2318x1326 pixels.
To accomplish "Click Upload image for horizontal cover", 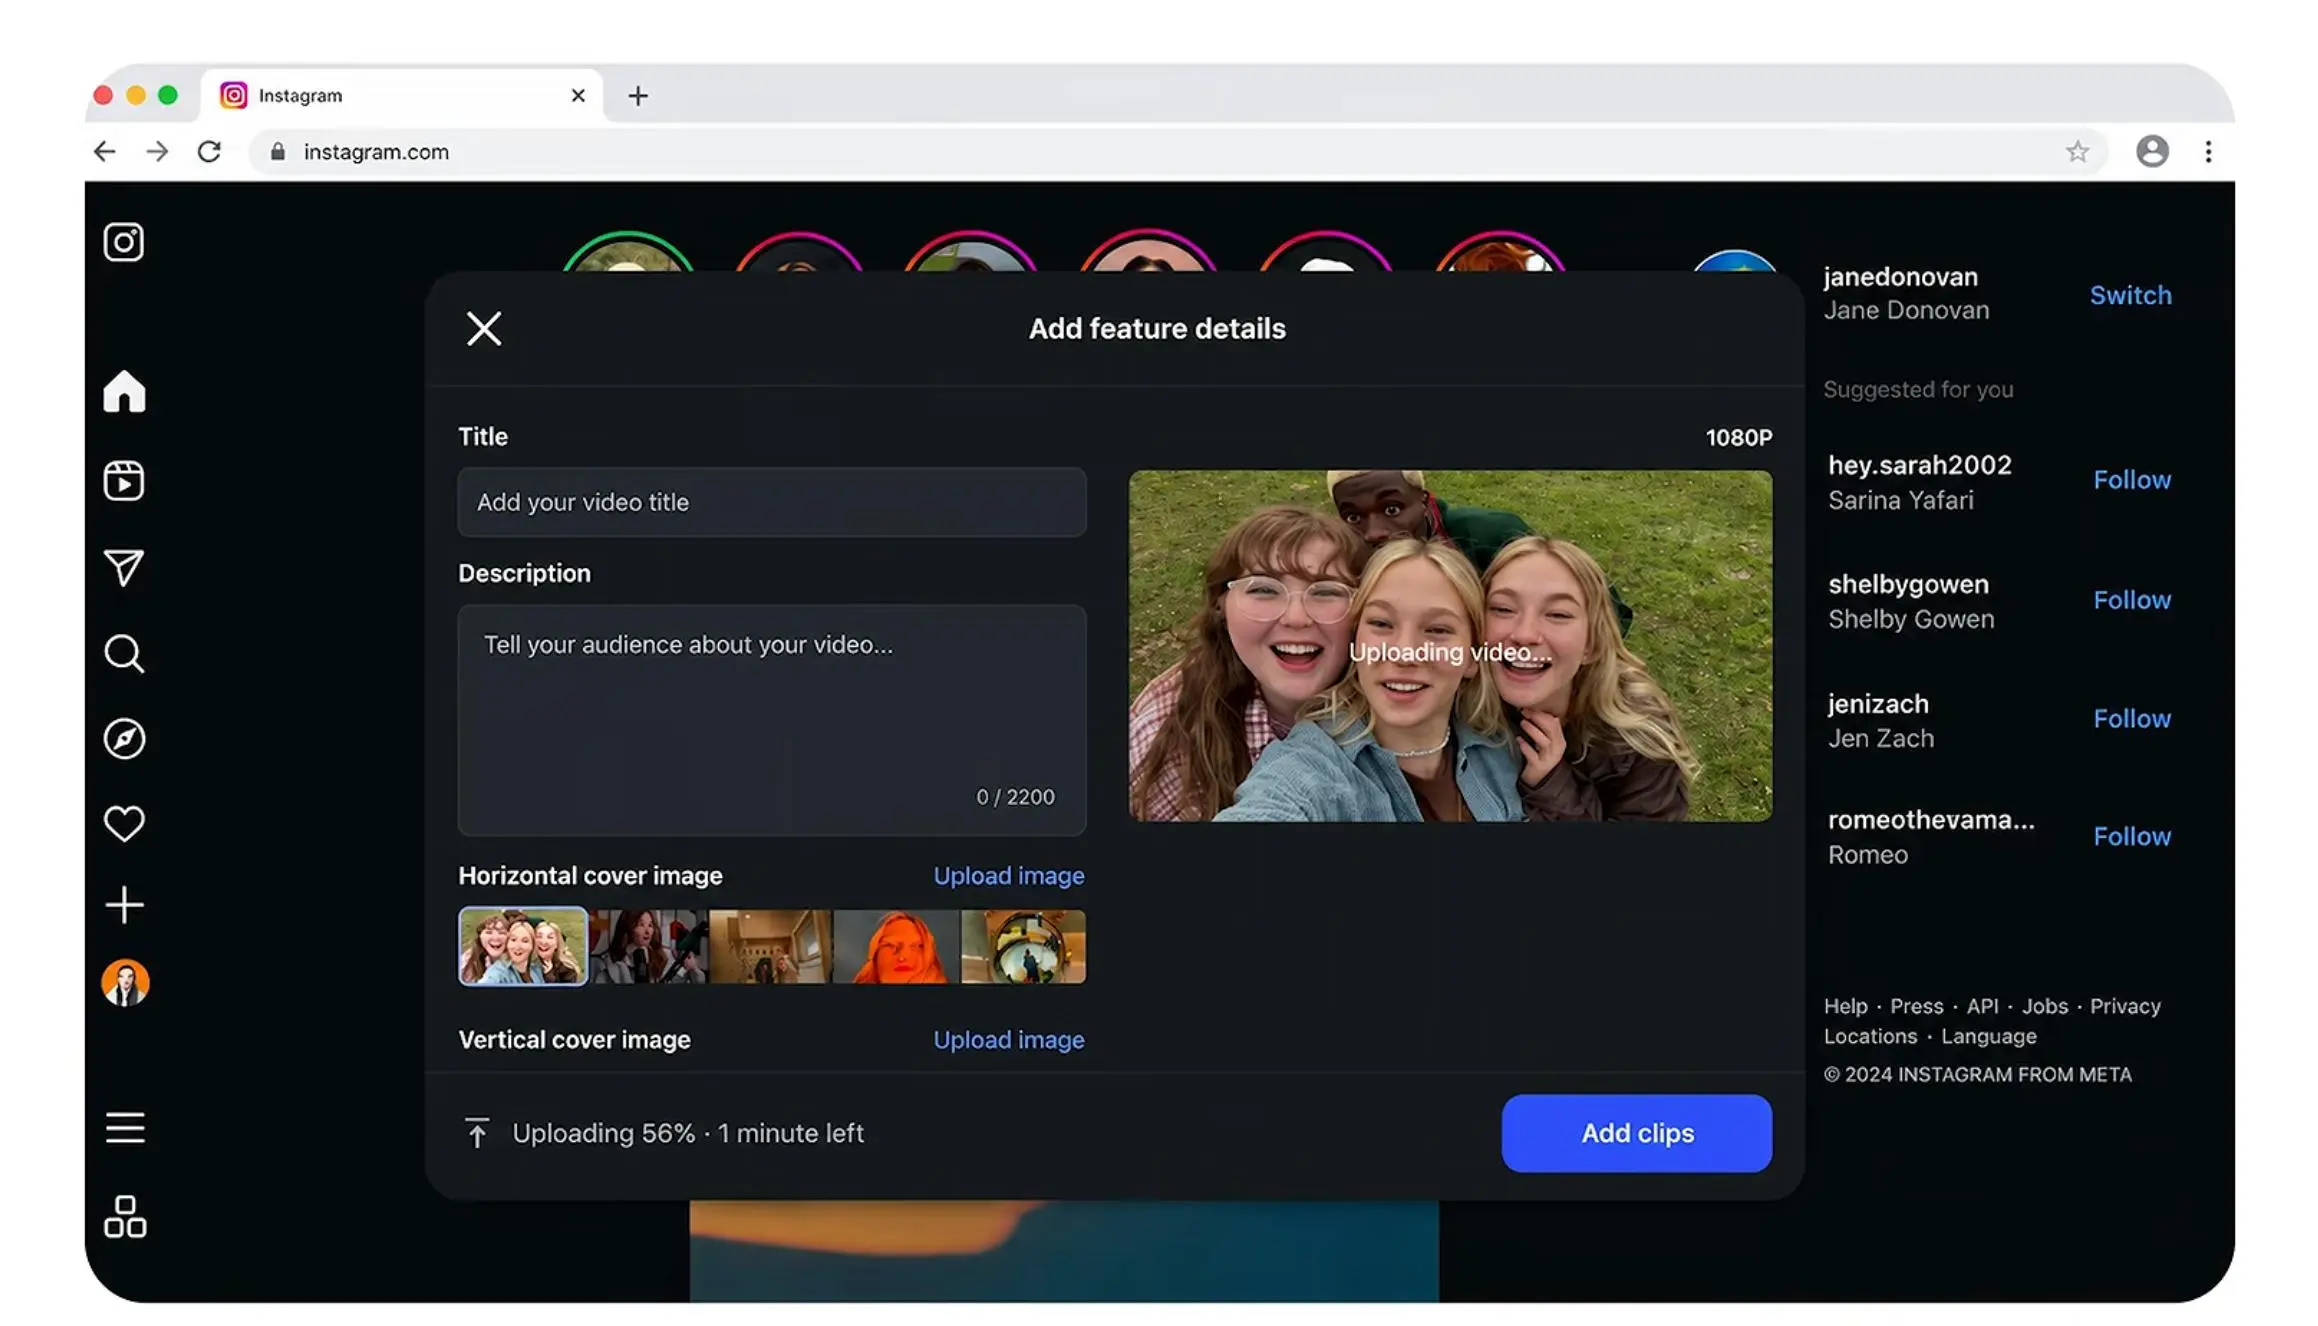I will click(1009, 876).
